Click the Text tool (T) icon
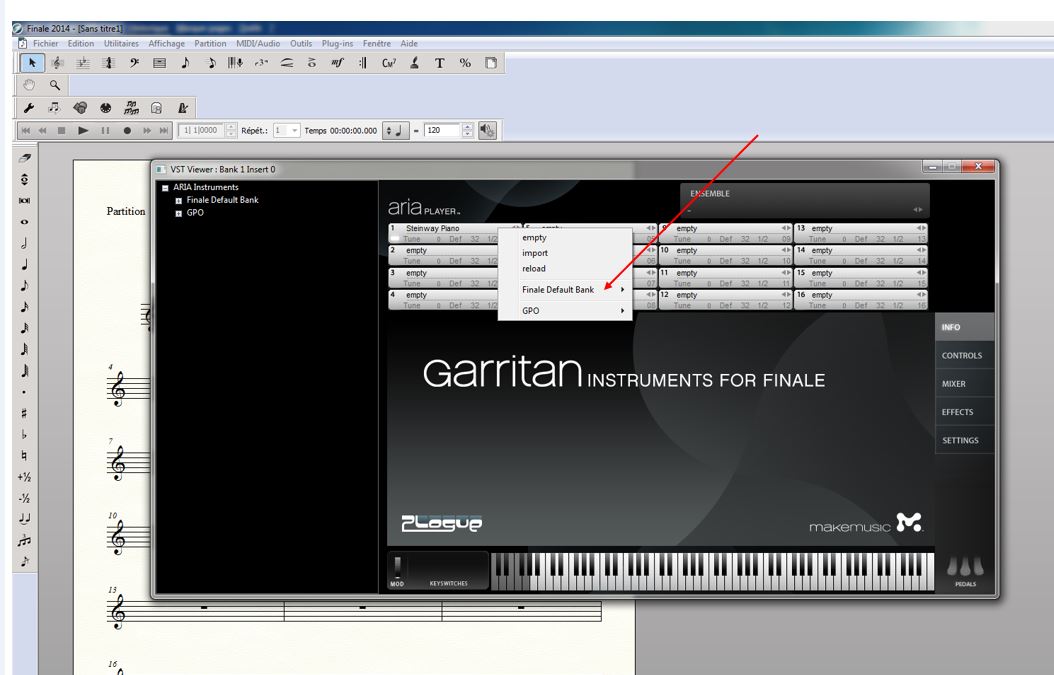This screenshot has height=675, width=1054. click(439, 63)
